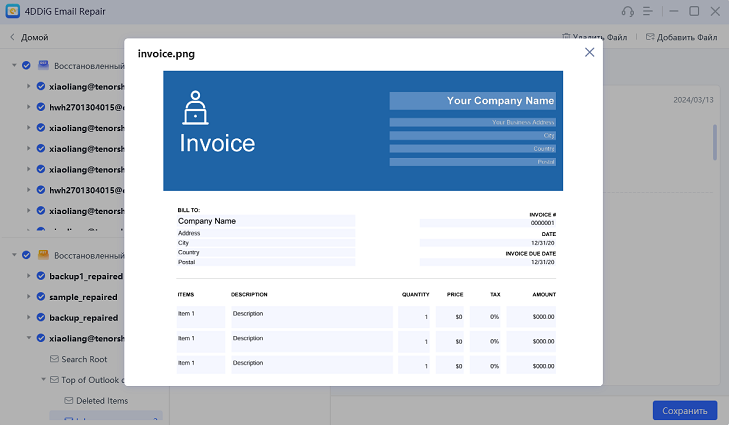Click the Сохранить save button
Screen dimensions: 729x425
684,410
